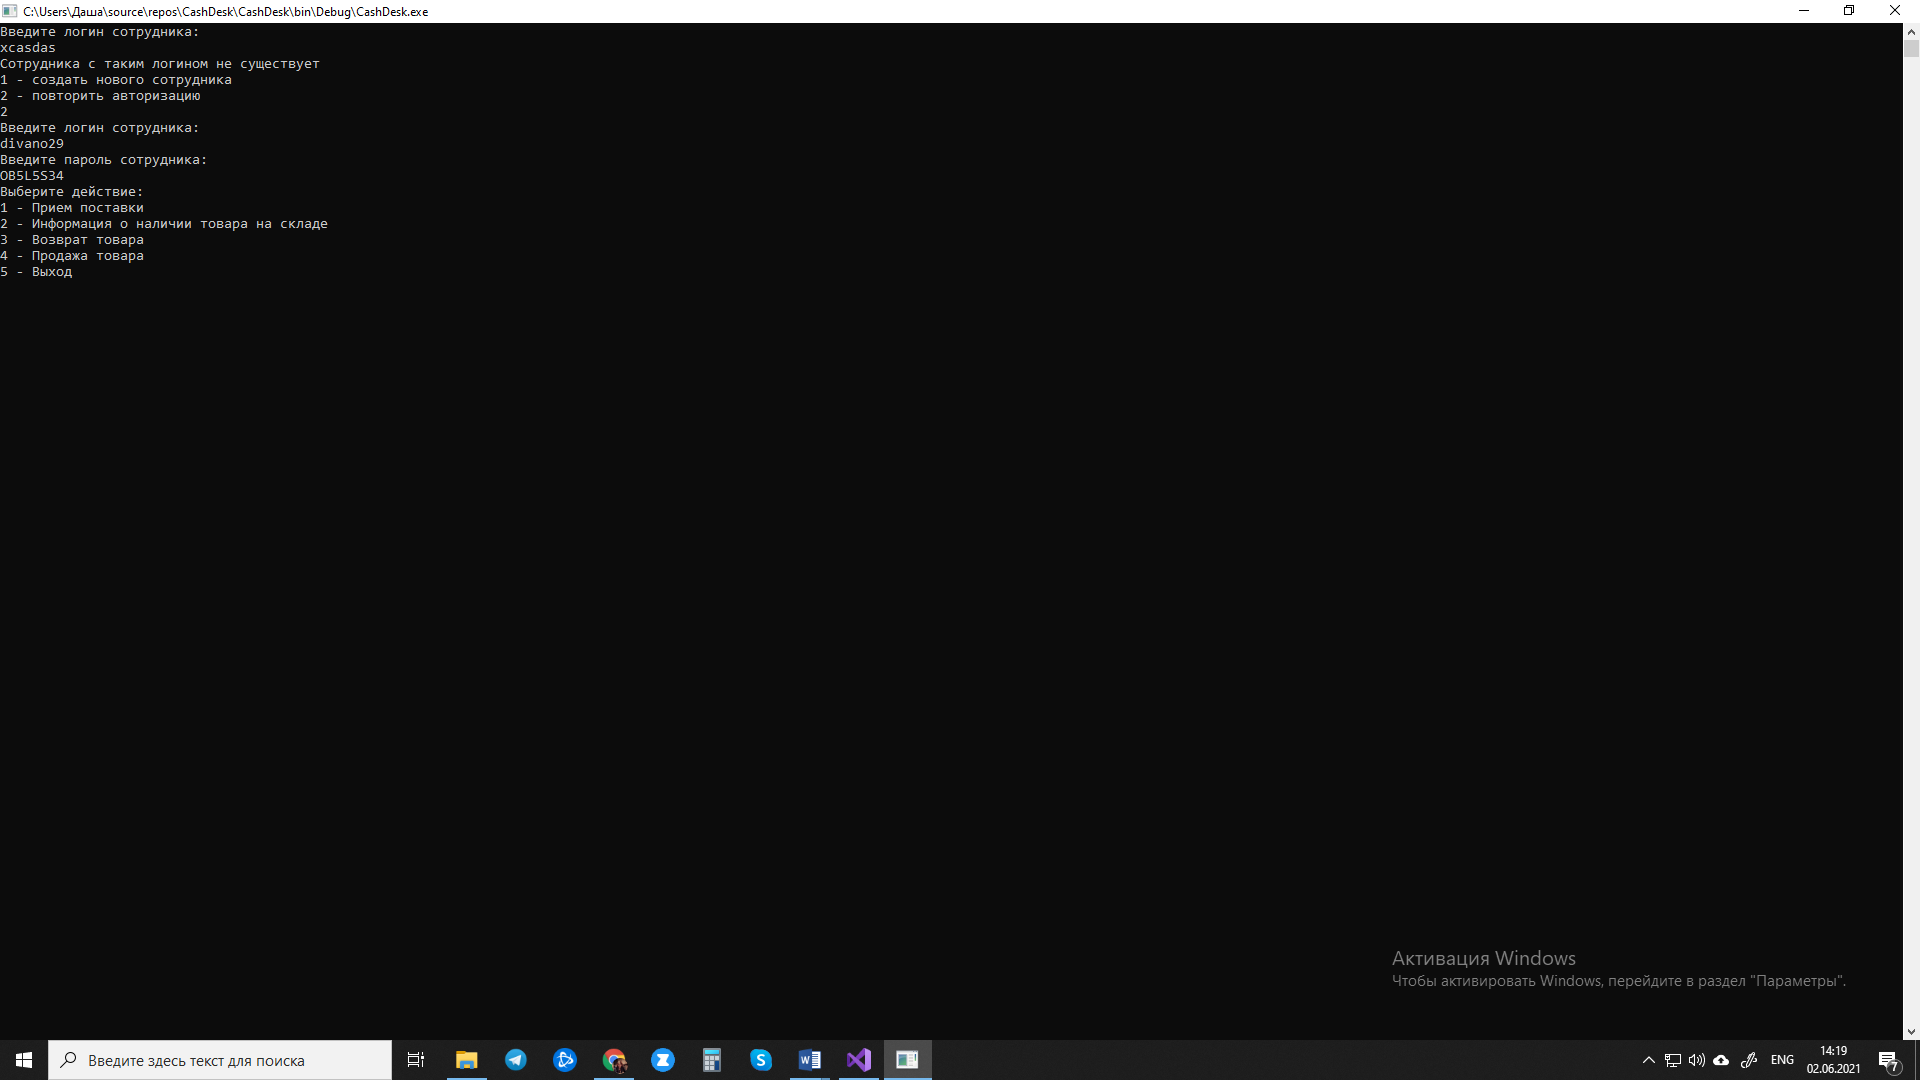Launch Google Chrome from taskbar

pos(614,1060)
